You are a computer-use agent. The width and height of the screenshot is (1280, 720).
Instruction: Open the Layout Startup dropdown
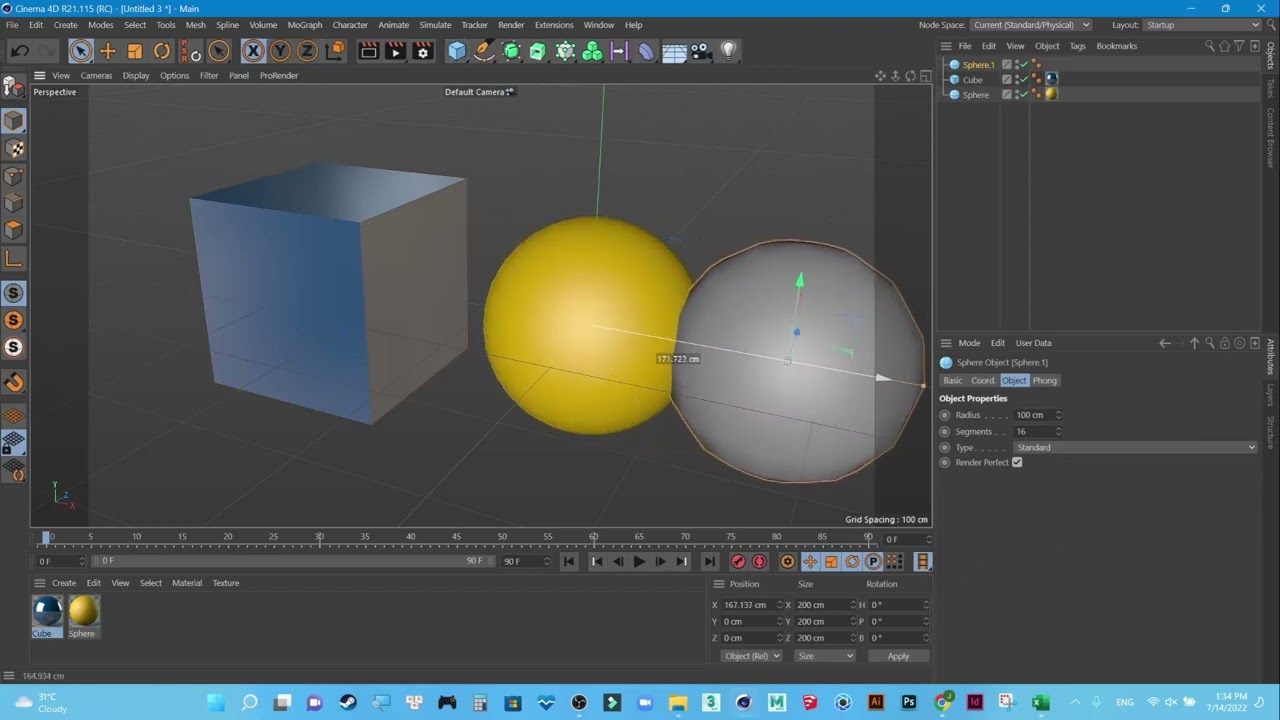pyautogui.click(x=1202, y=25)
